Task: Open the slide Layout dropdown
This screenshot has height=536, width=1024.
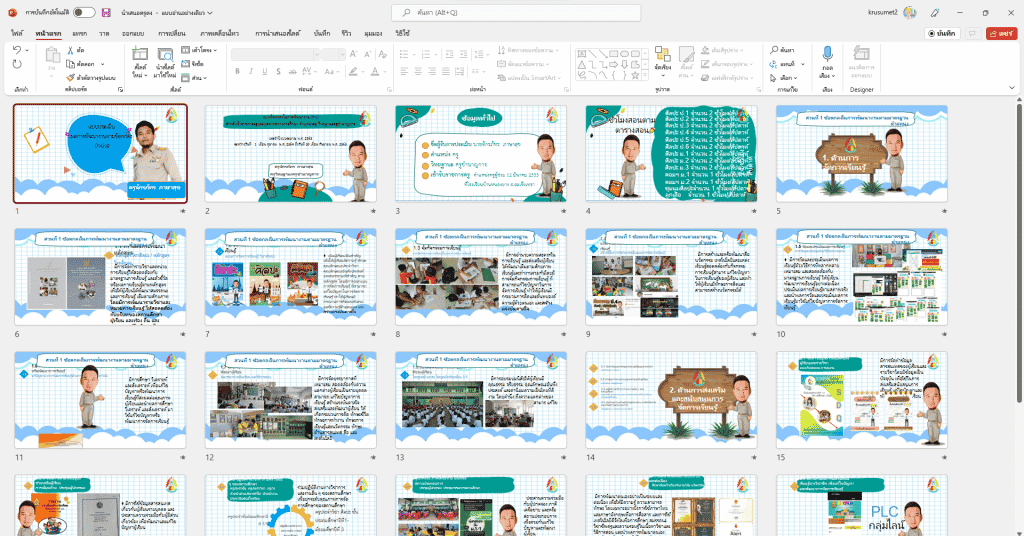Action: [199, 50]
